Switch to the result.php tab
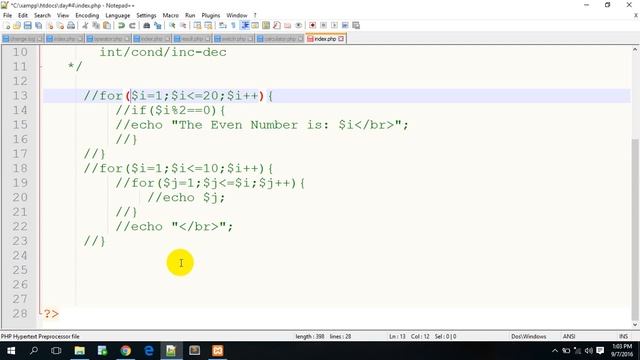 192,39
